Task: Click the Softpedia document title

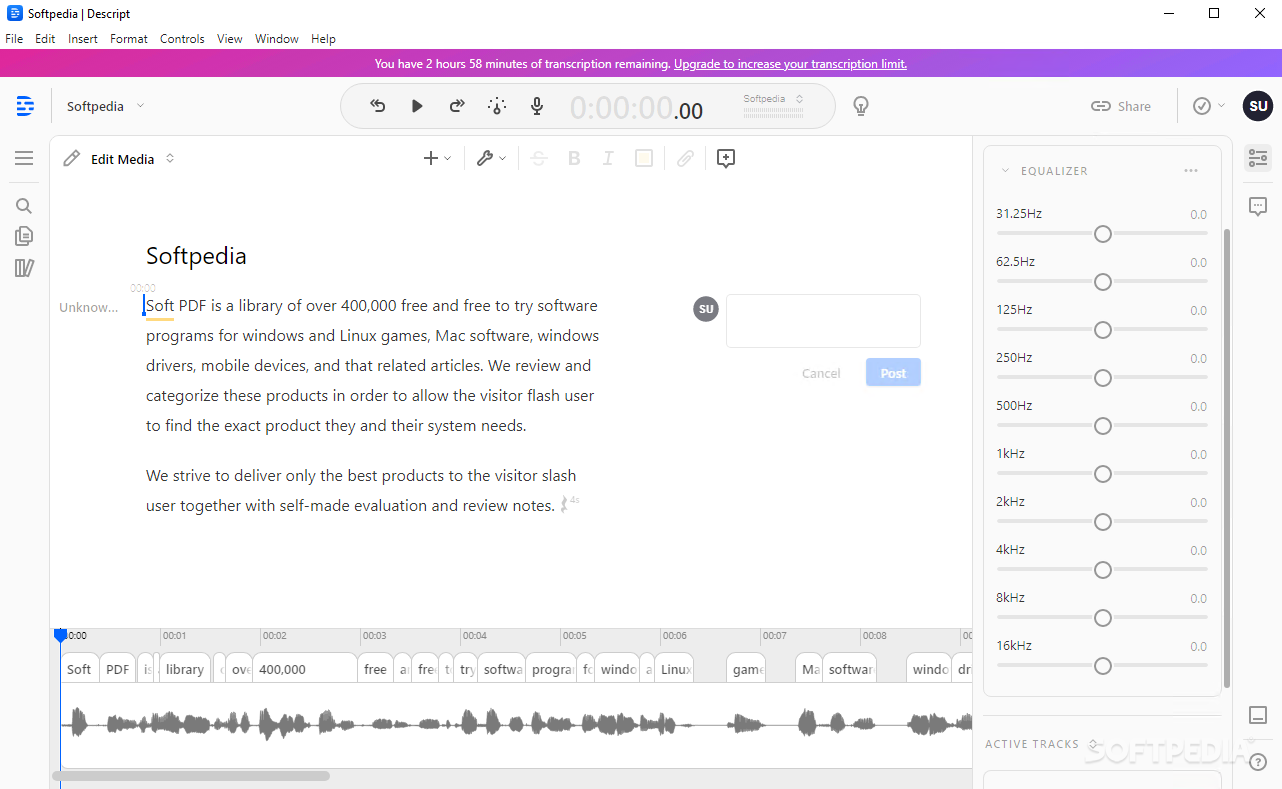Action: [x=196, y=256]
